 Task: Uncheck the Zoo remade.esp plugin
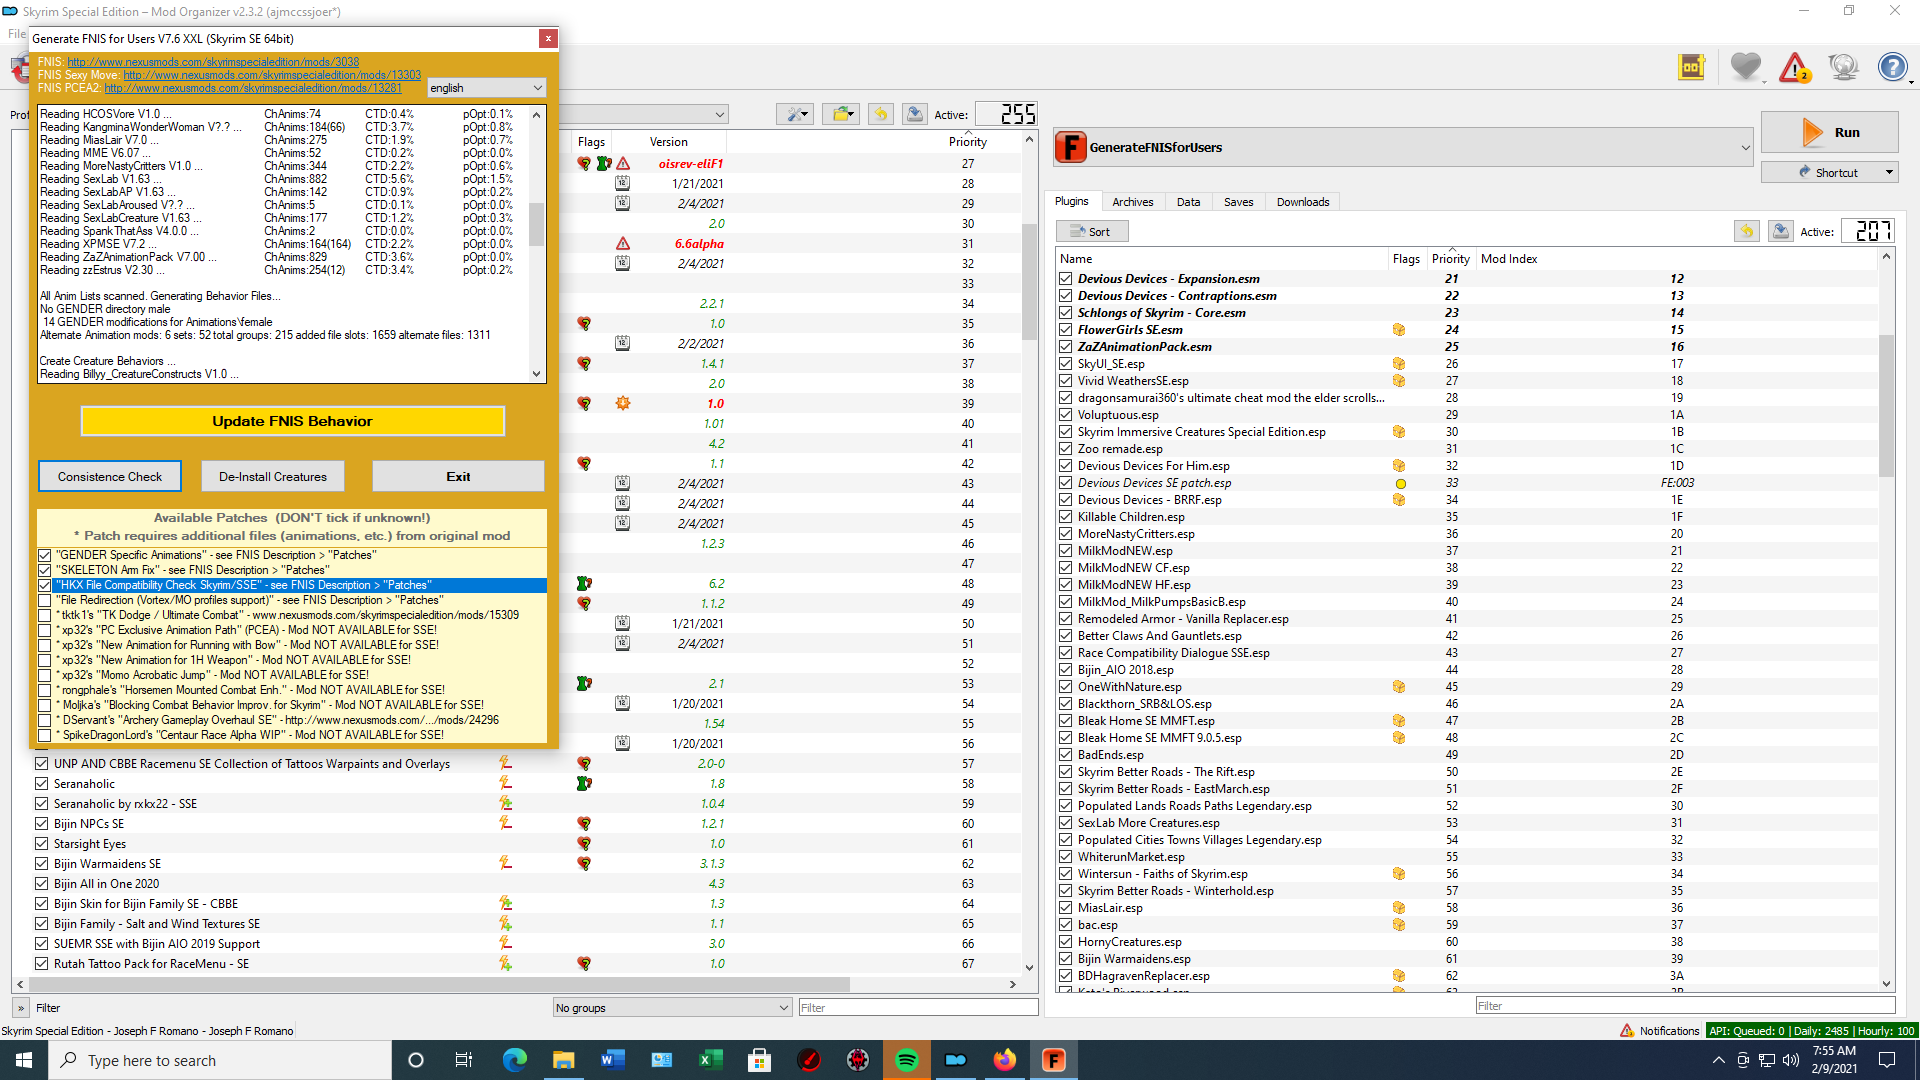[1066, 449]
